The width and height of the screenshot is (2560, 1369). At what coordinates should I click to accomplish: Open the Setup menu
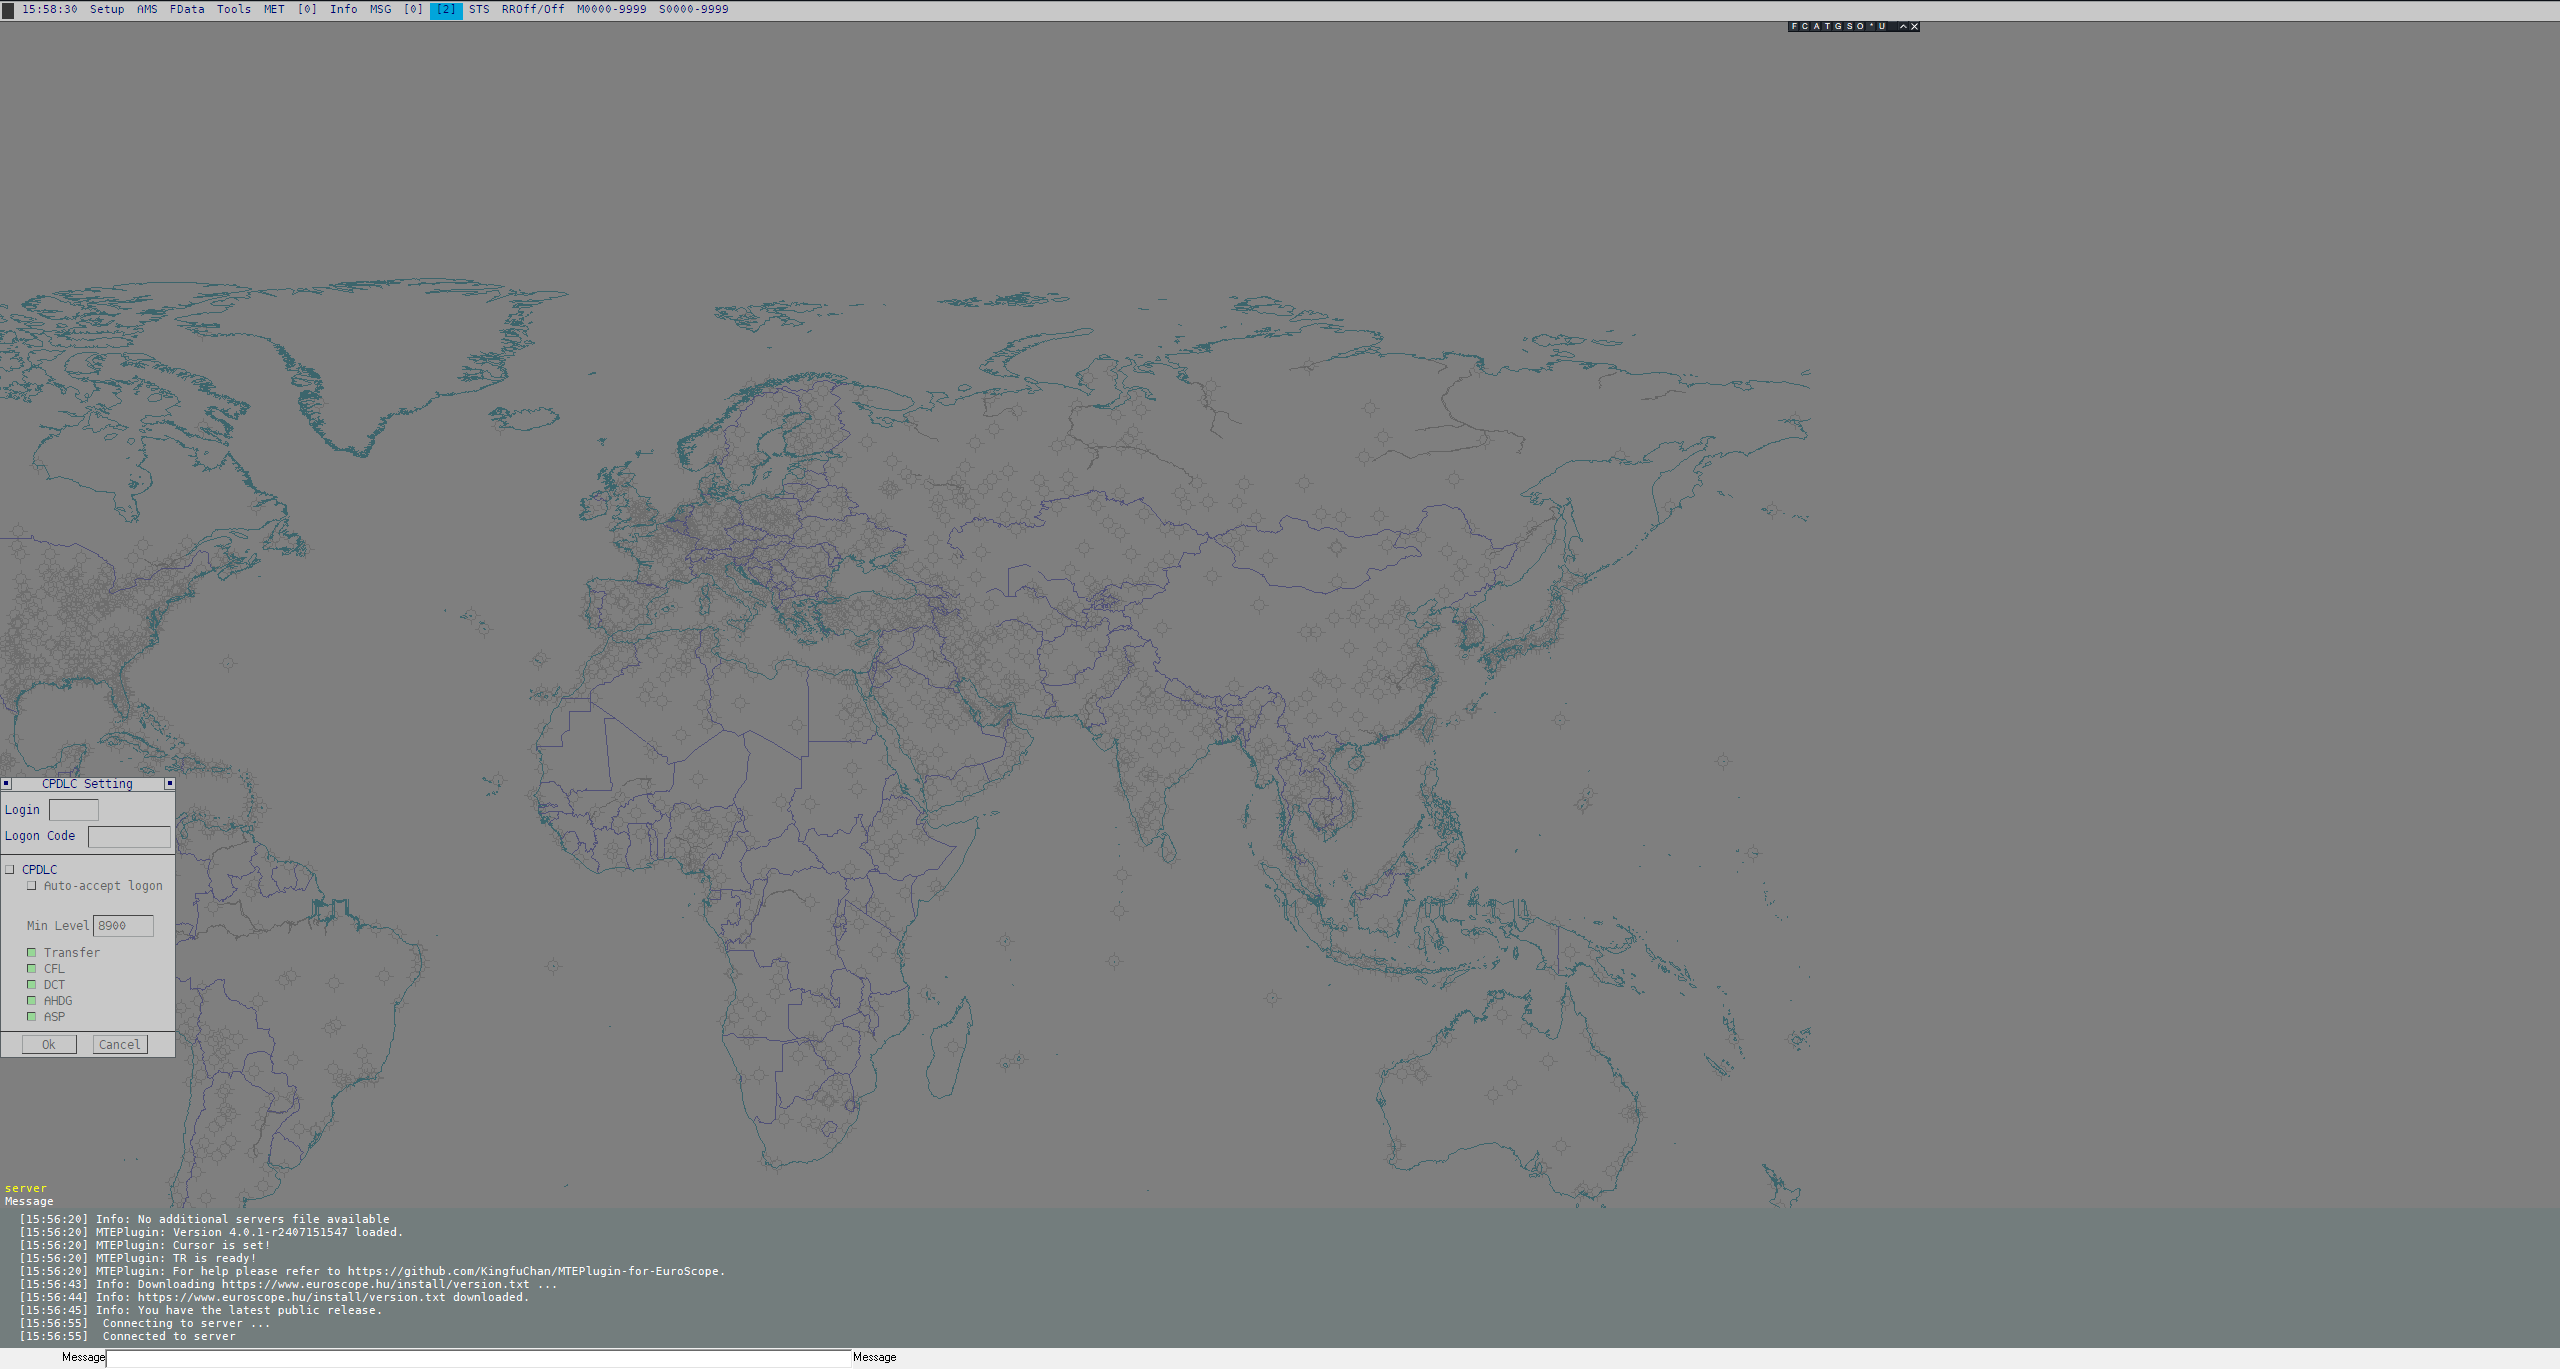(x=107, y=9)
